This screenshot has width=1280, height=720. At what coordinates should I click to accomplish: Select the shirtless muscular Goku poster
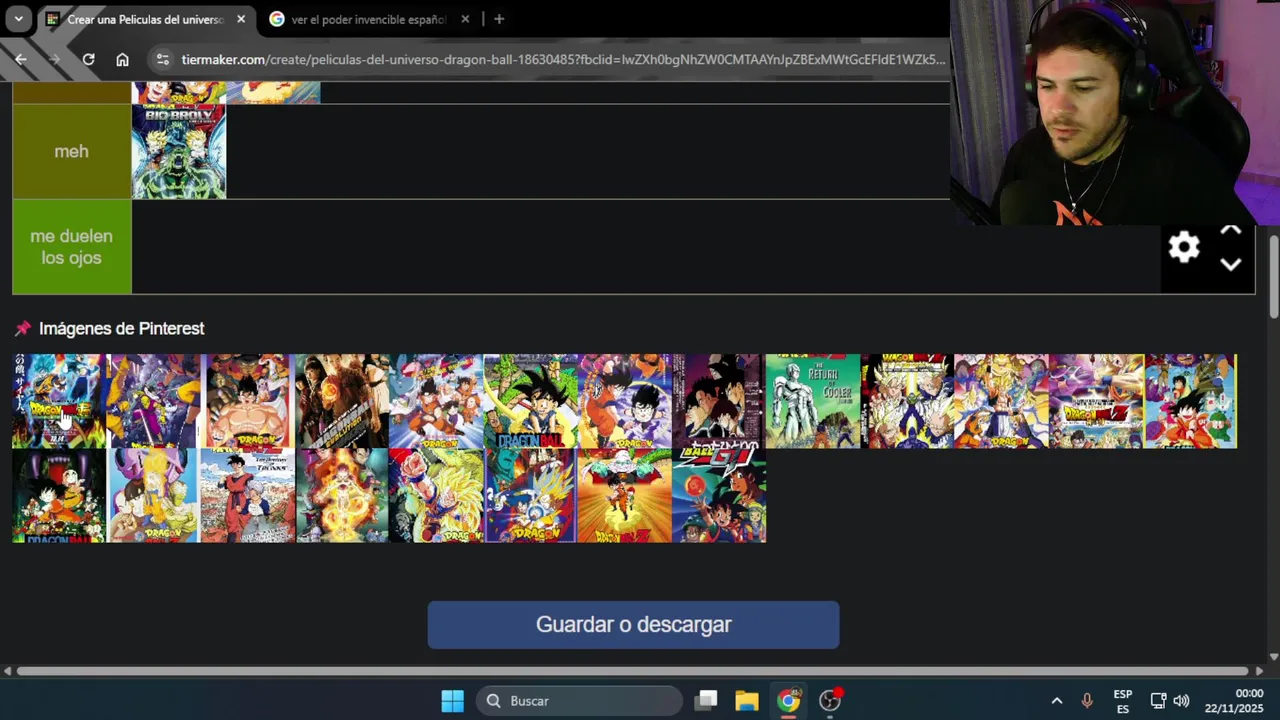247,401
